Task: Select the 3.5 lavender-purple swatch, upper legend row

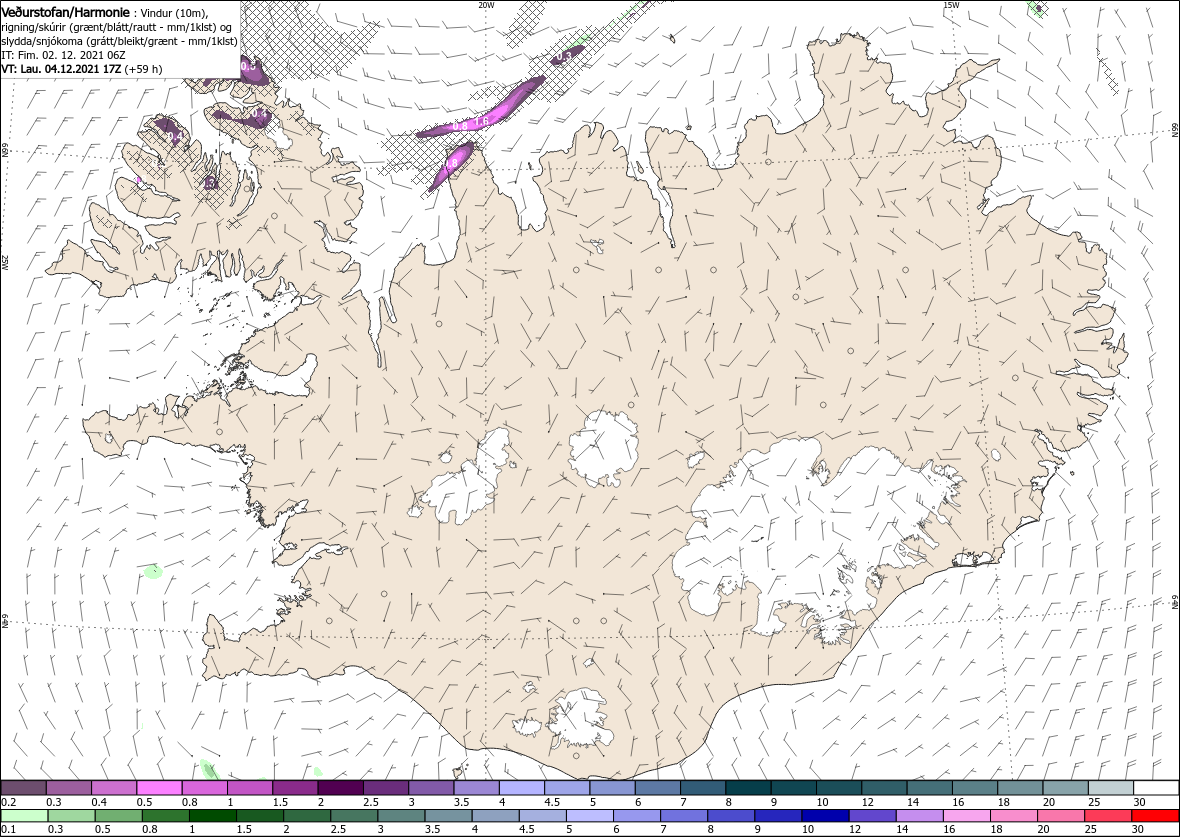Action: point(476,788)
